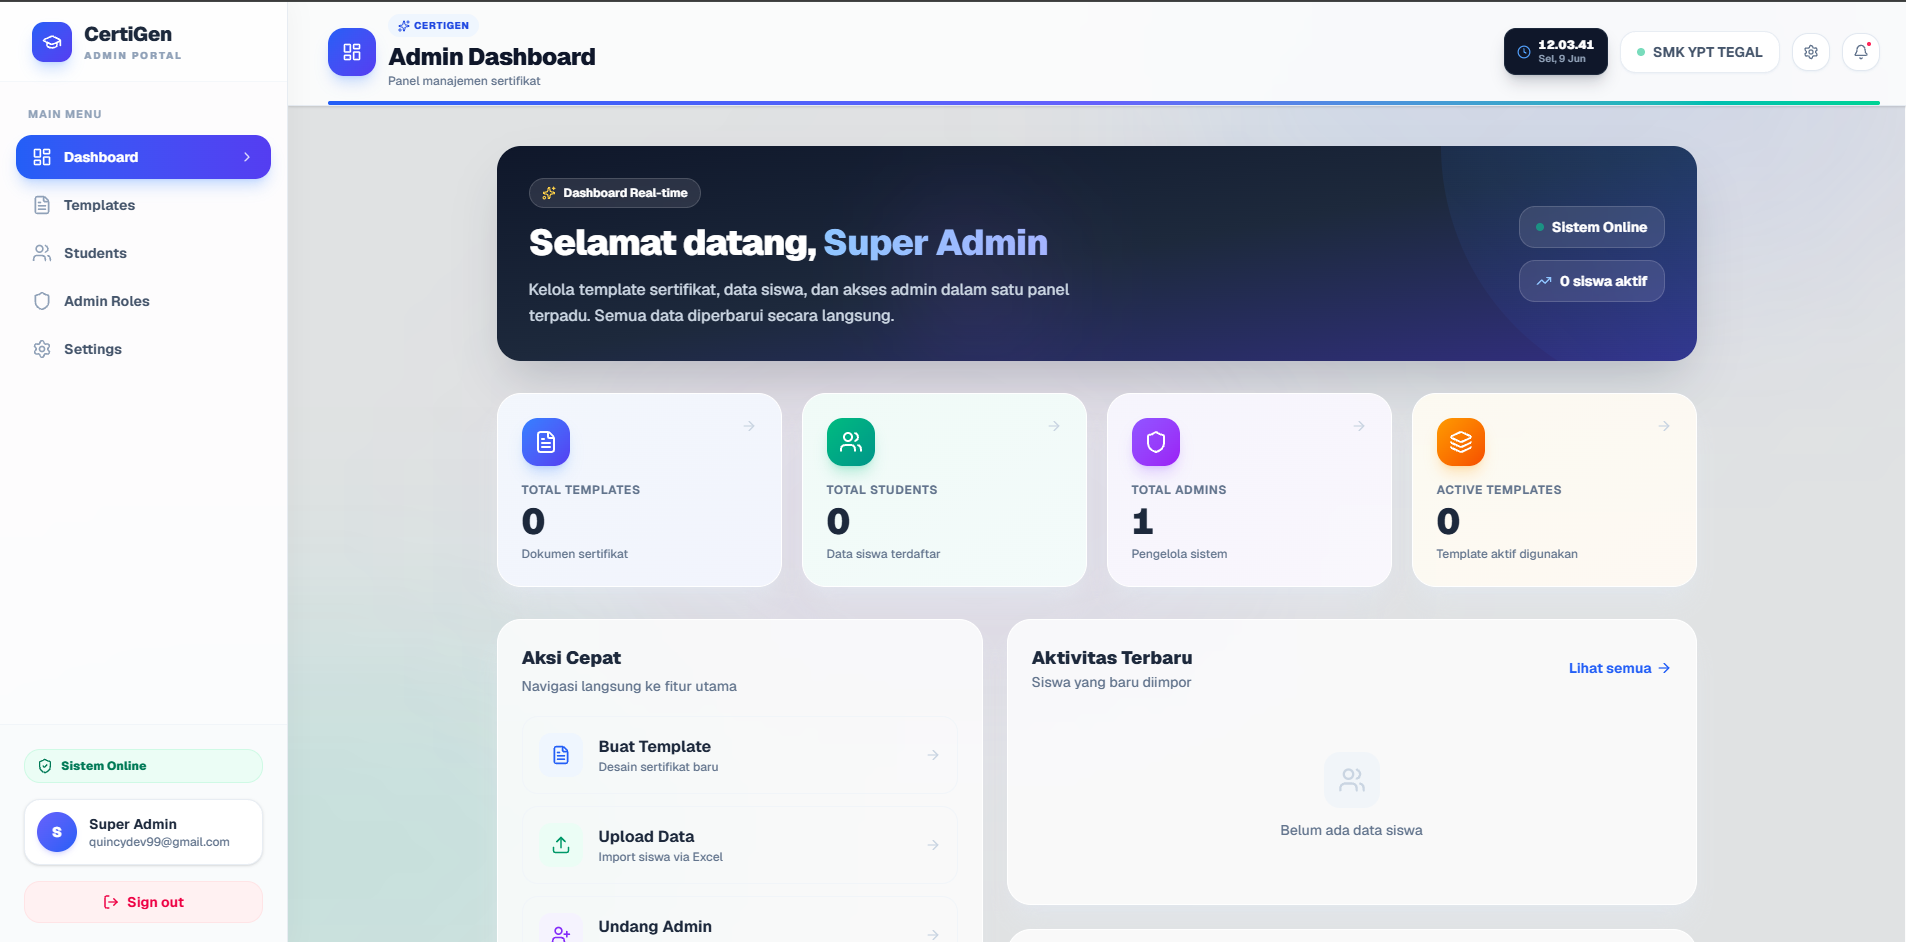Click the arrow on the Upload Data row
Image resolution: width=1906 pixels, height=942 pixels.
[933, 845]
